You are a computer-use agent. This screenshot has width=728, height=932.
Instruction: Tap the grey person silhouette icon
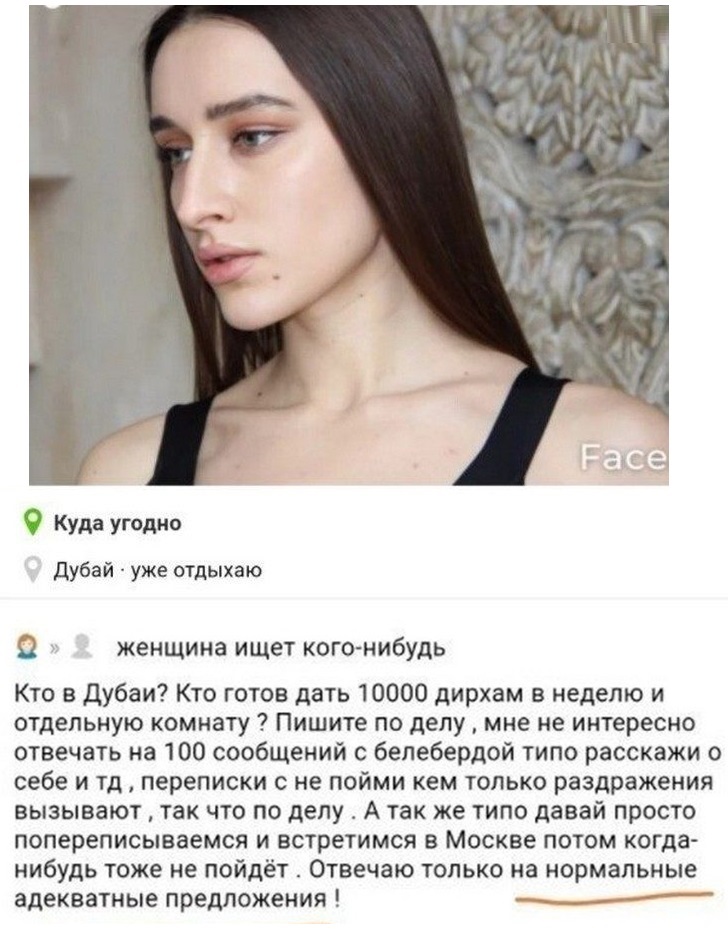coord(81,647)
